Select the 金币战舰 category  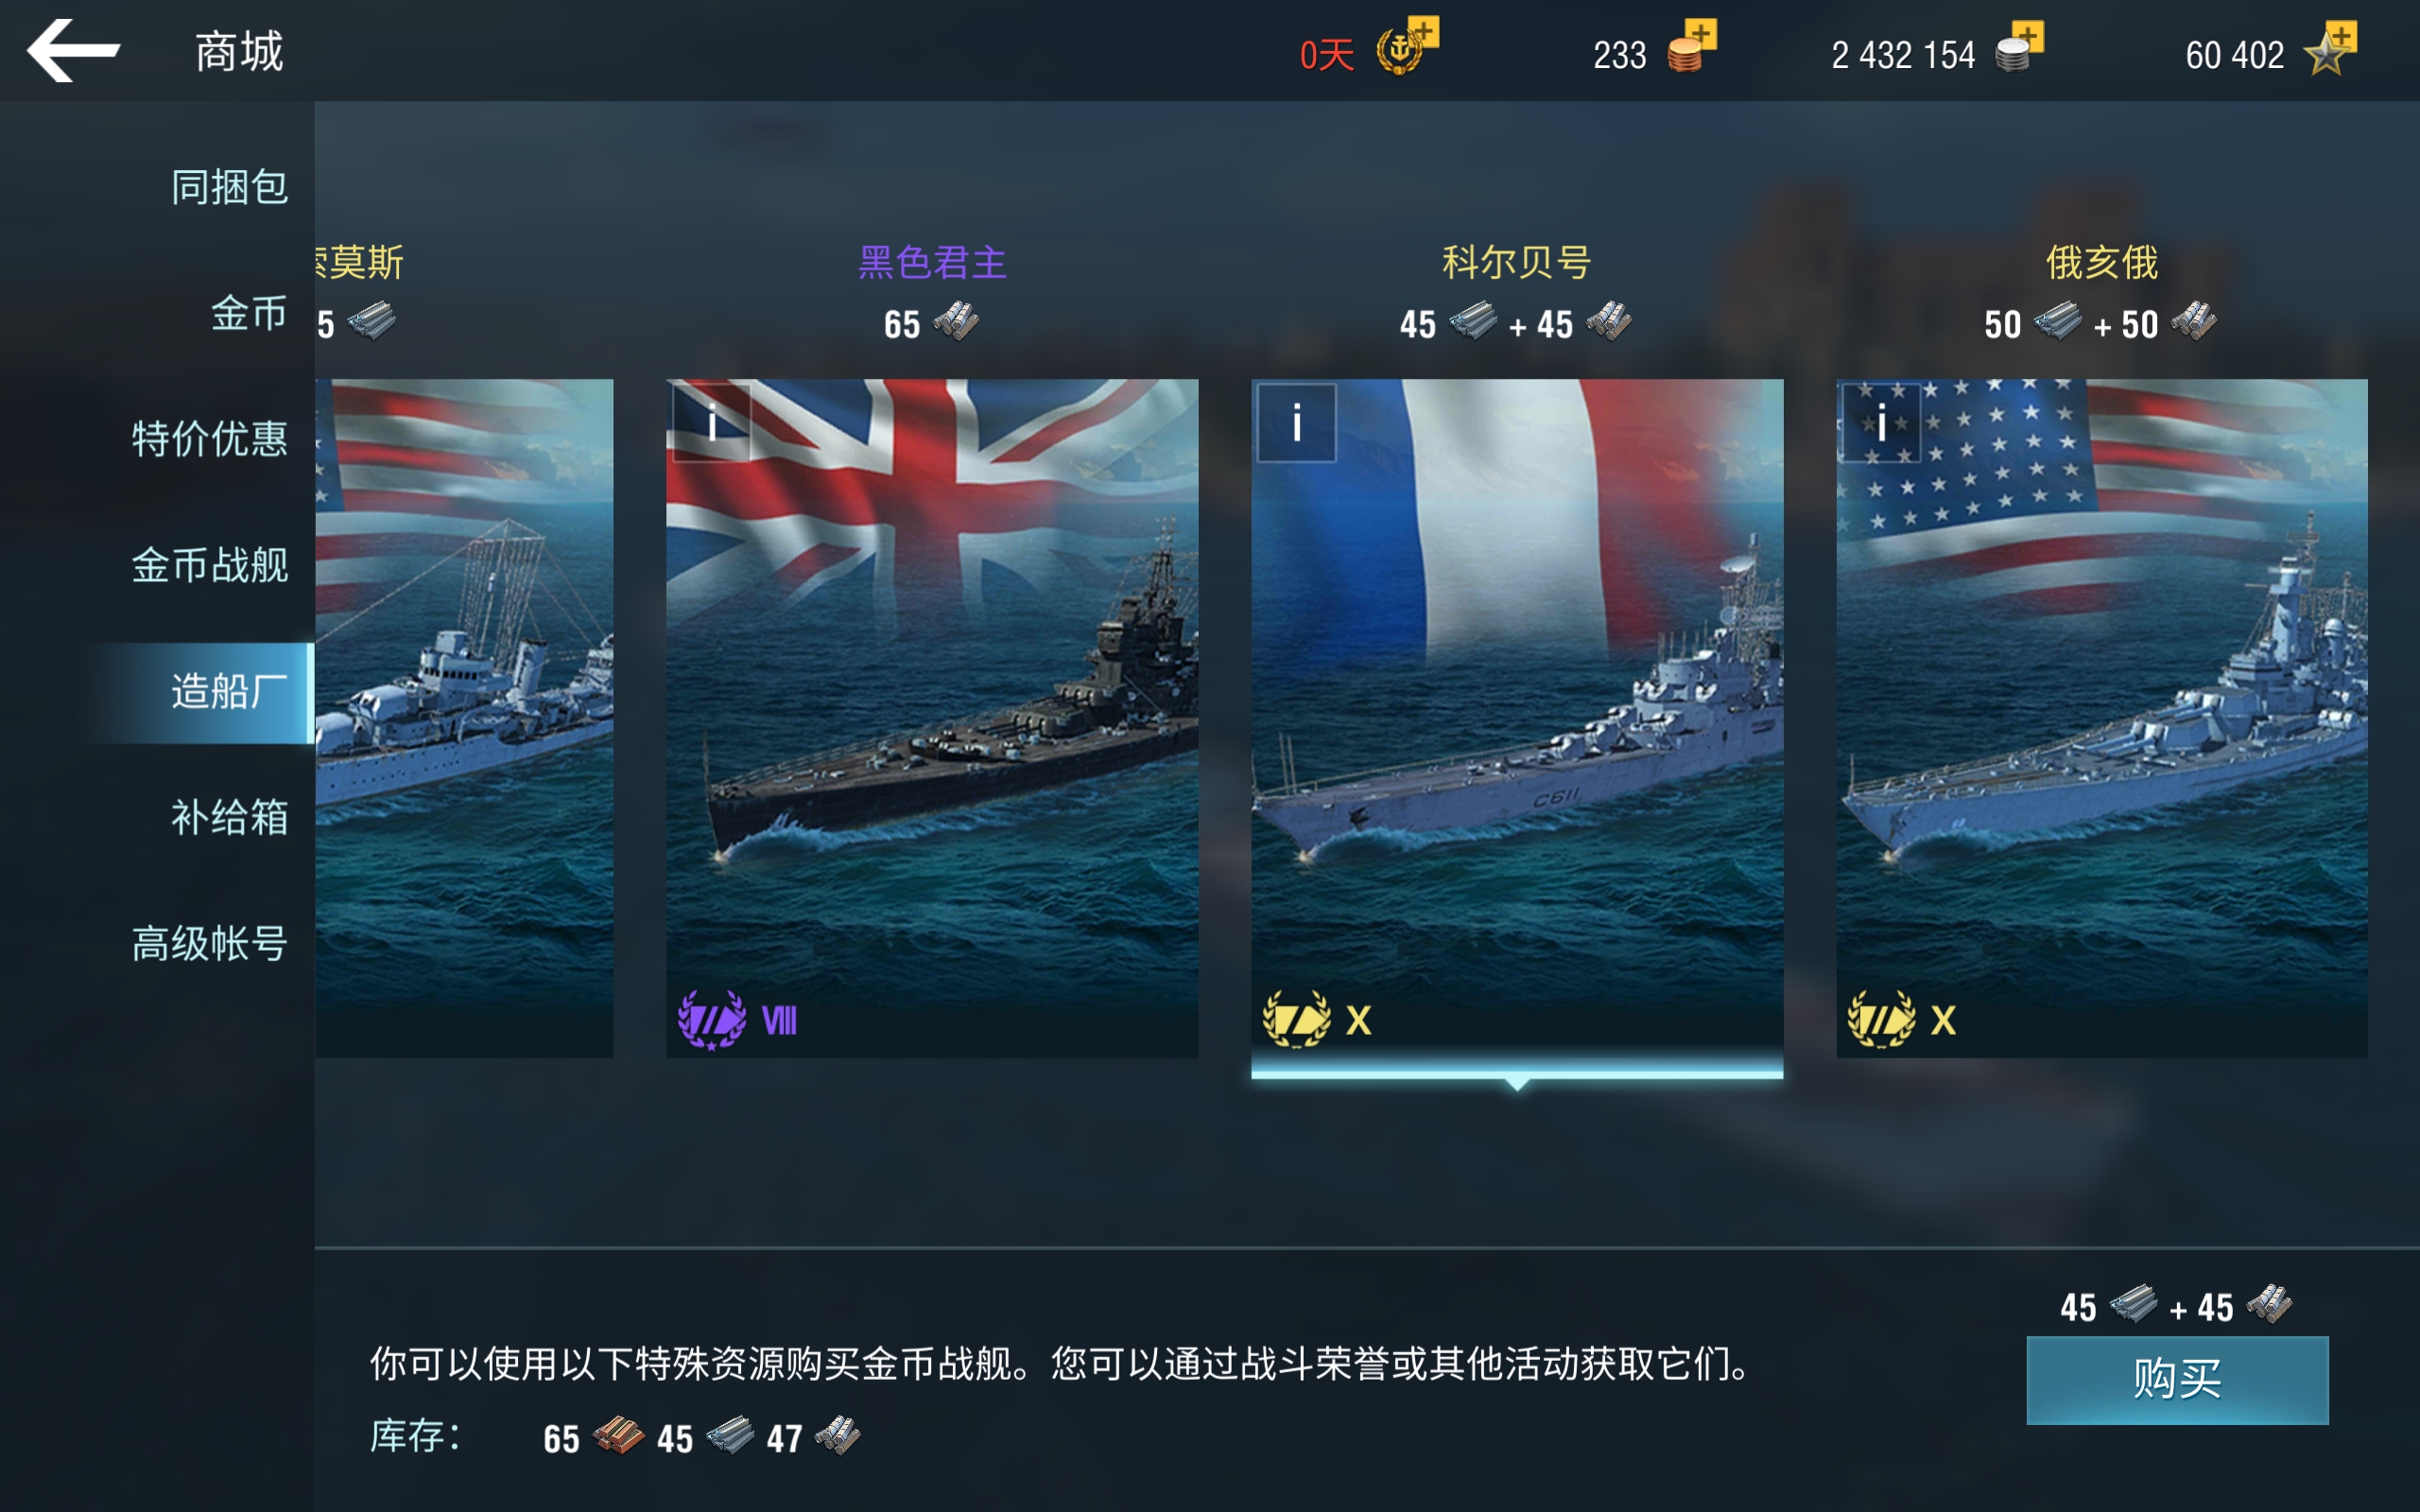point(210,565)
